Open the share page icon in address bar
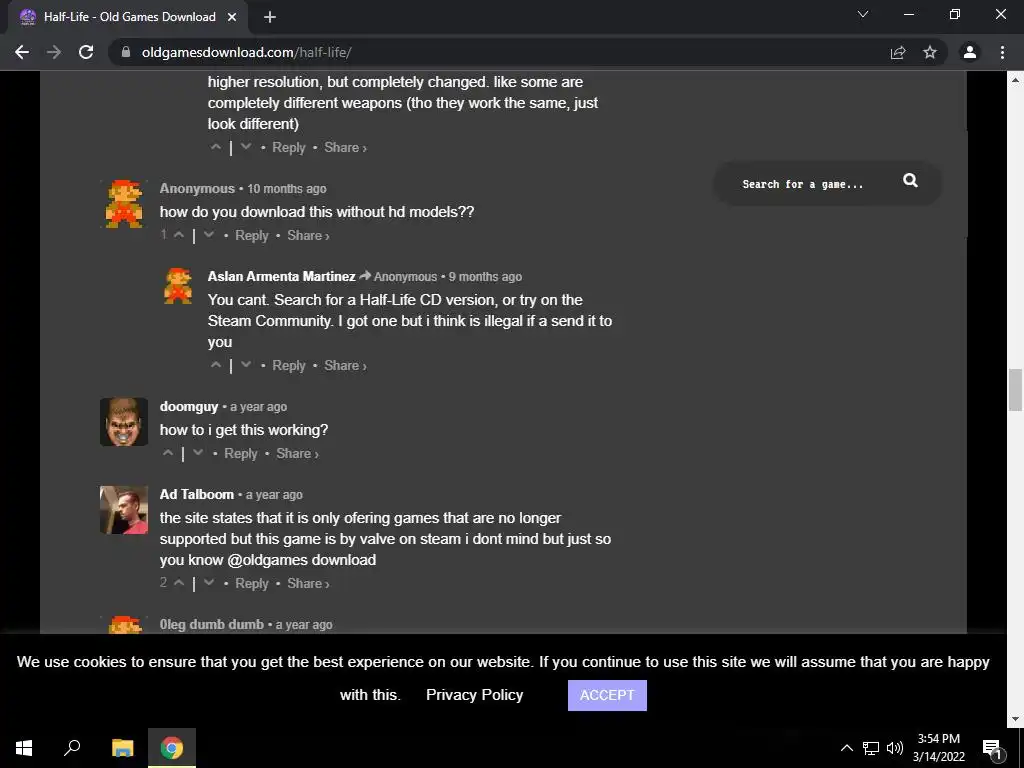This screenshot has width=1024, height=768. tap(898, 52)
